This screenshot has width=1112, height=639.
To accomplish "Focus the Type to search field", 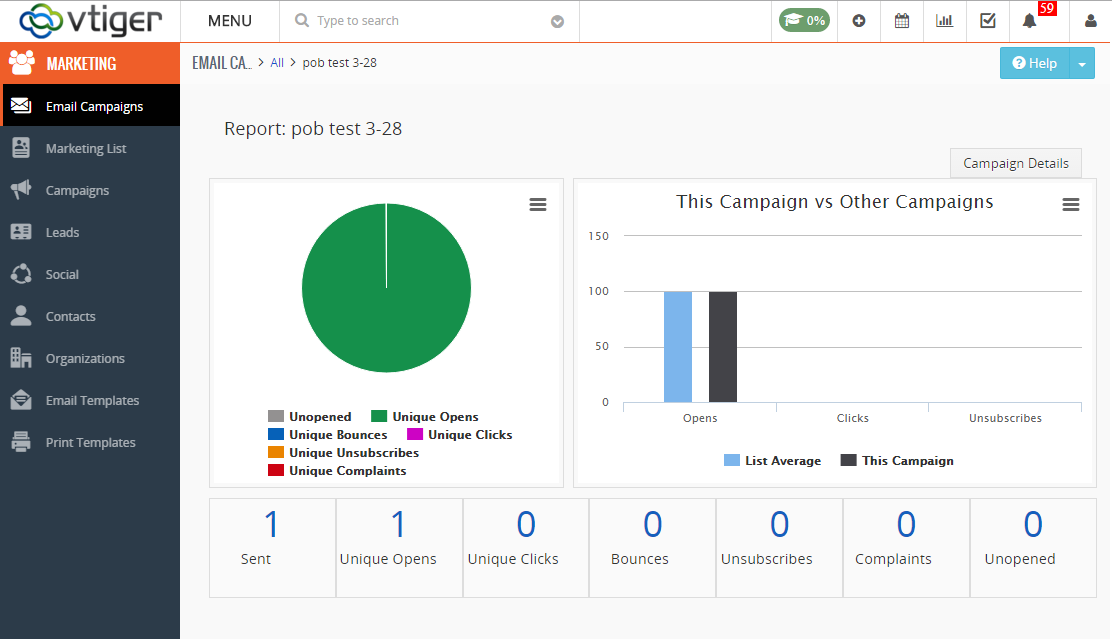I will (x=429, y=21).
